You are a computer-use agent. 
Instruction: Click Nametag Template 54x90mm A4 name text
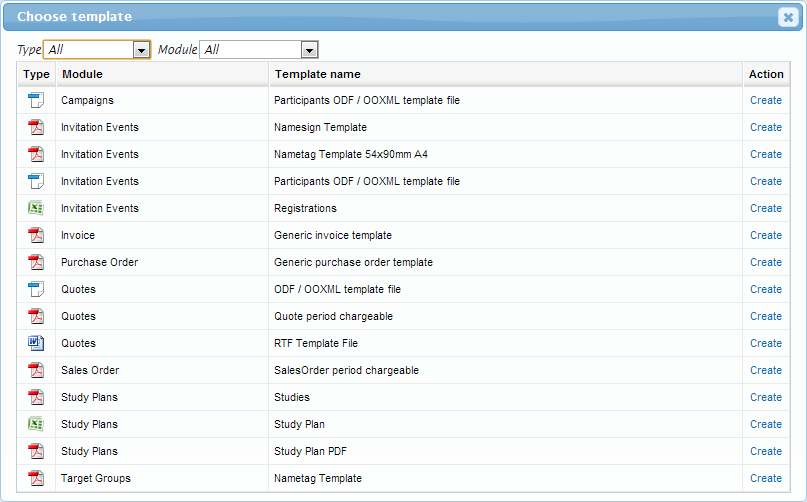[350, 154]
